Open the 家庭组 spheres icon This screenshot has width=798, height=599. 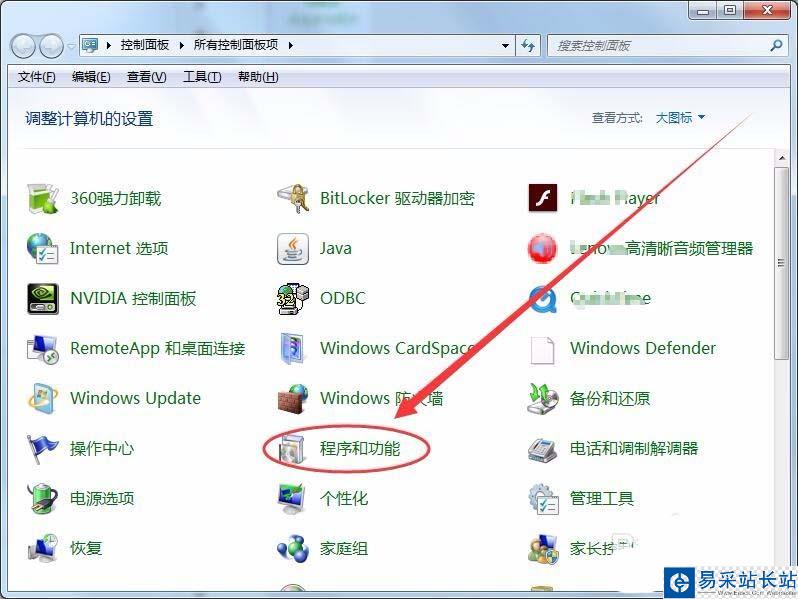coord(293,549)
